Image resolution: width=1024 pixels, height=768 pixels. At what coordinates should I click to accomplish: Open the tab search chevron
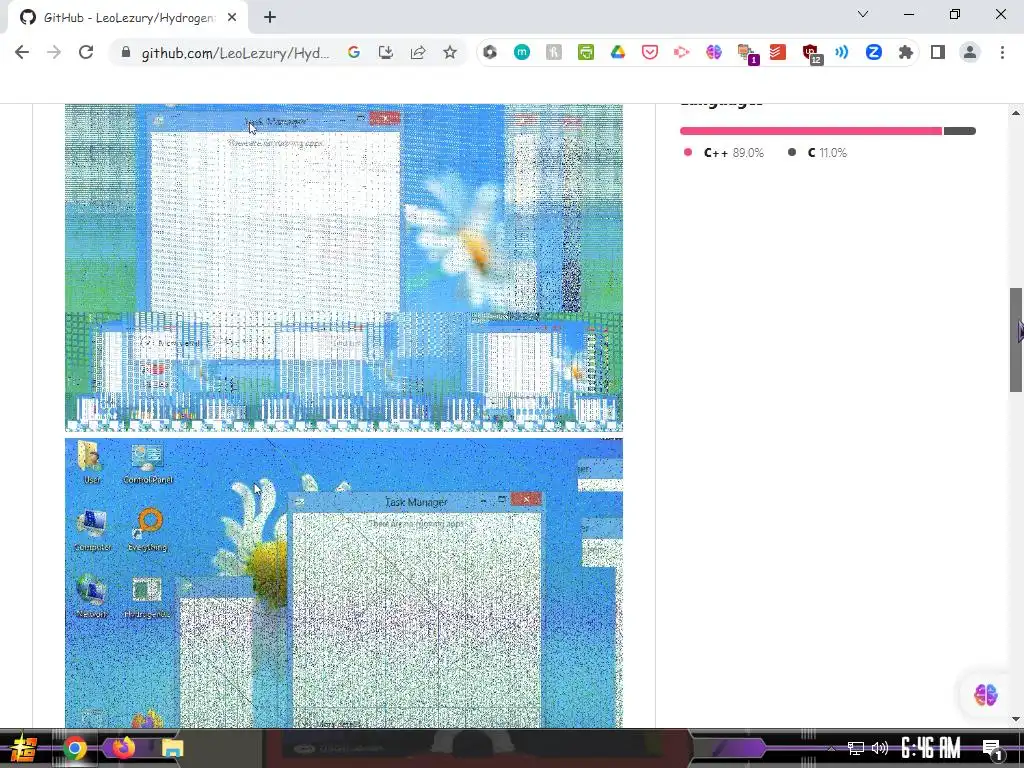pos(863,14)
